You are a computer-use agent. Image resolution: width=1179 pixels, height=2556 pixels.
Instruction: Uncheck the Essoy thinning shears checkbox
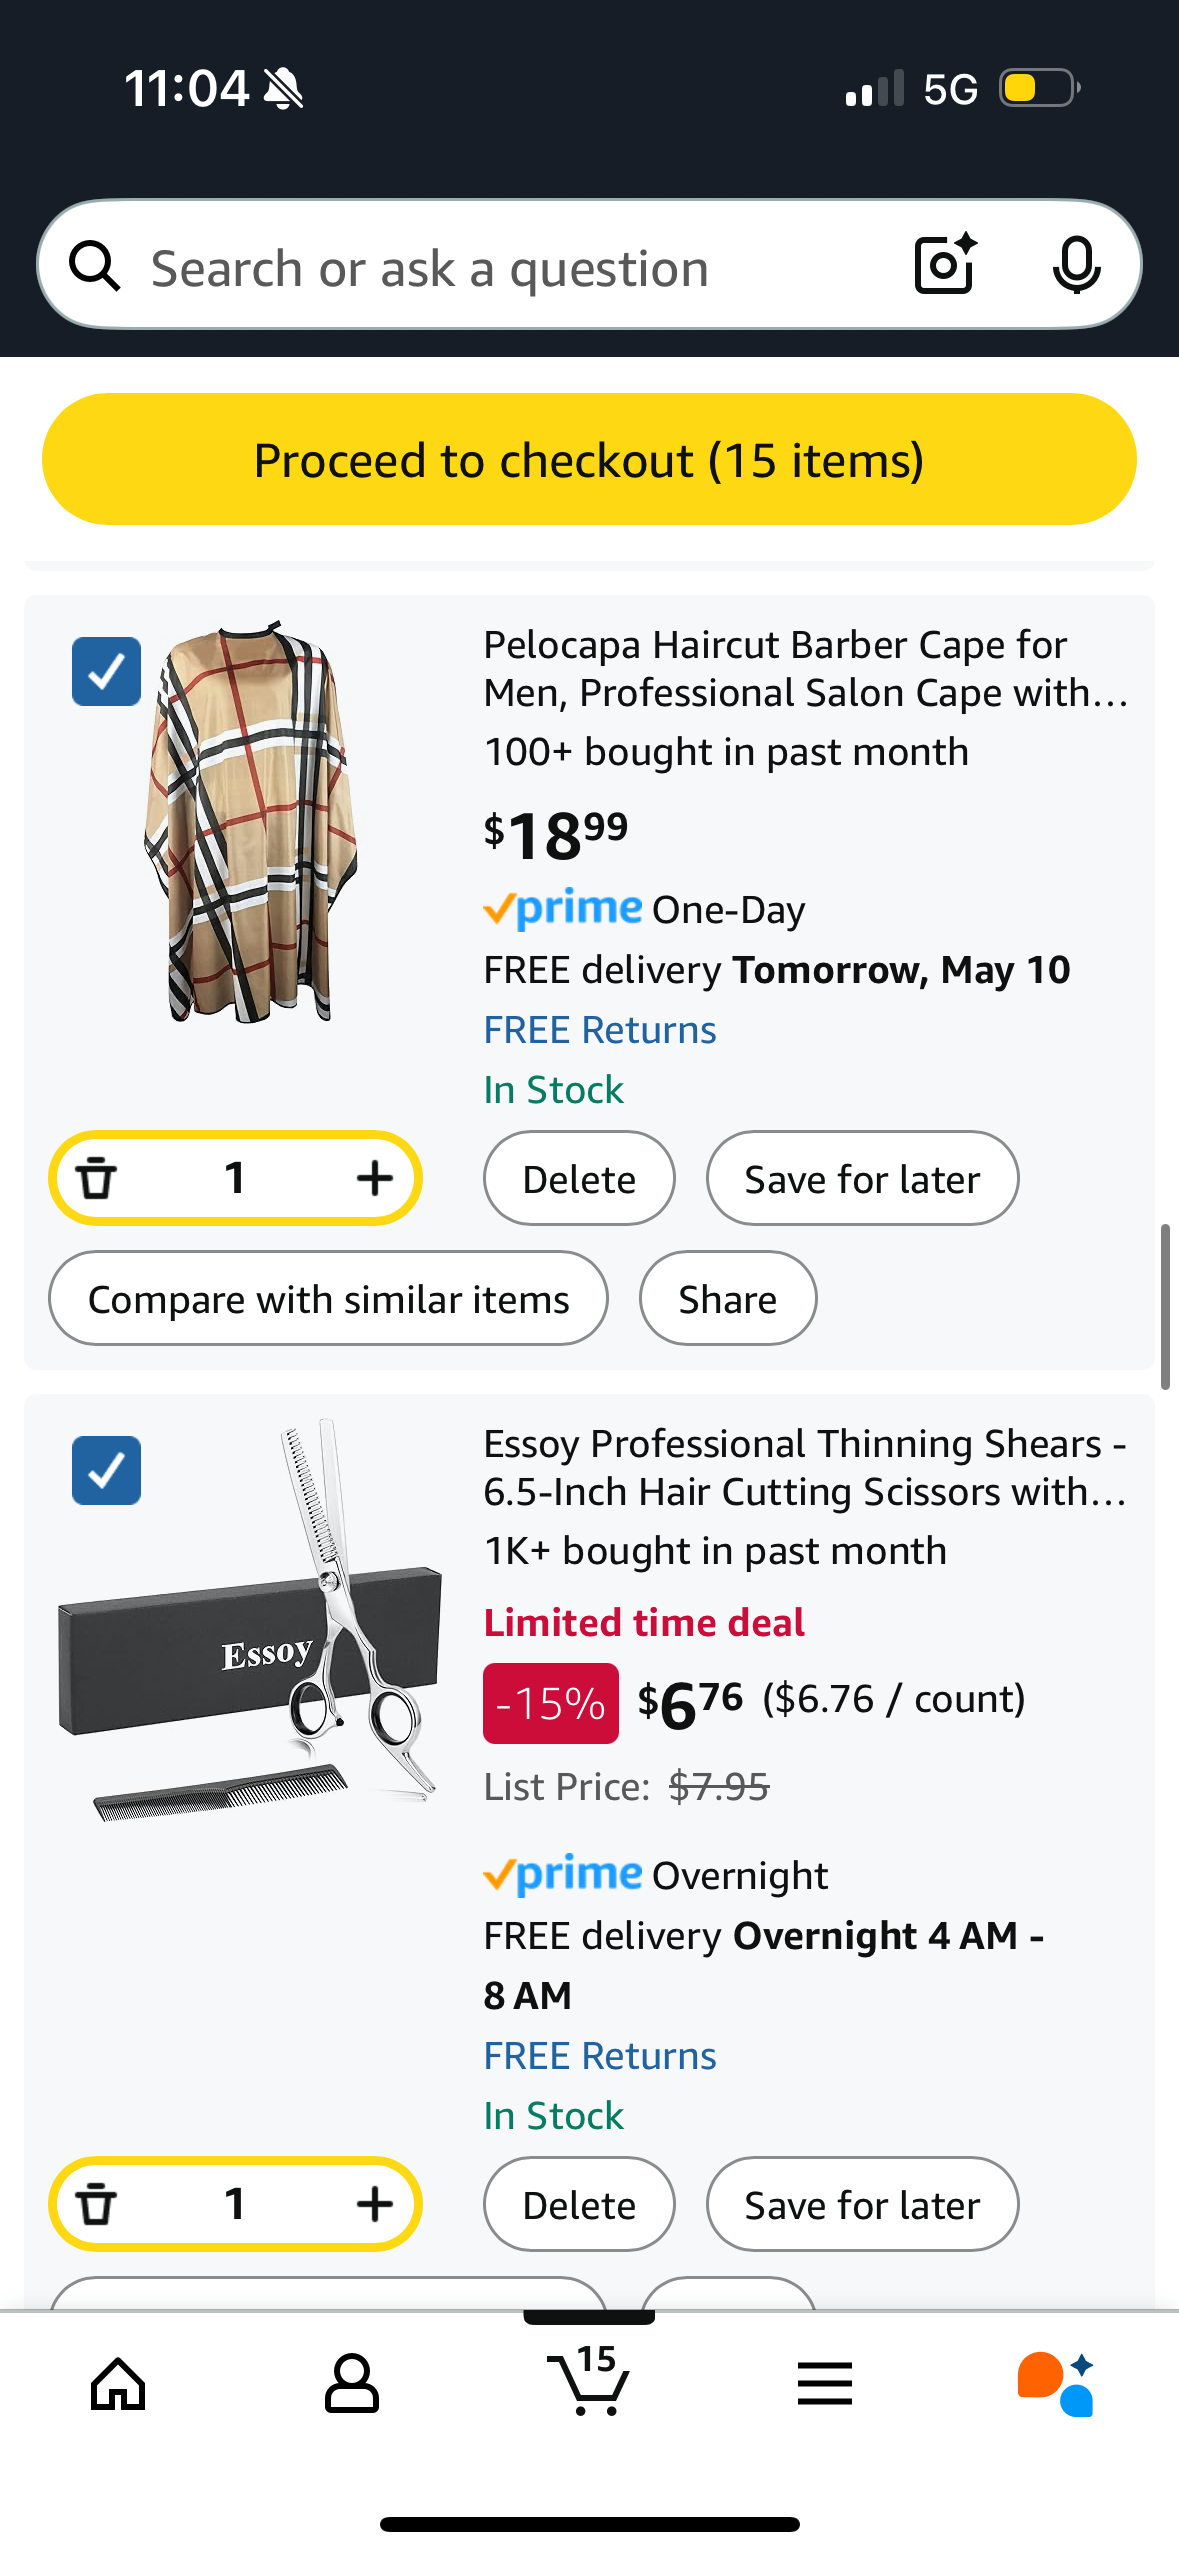pos(107,1470)
